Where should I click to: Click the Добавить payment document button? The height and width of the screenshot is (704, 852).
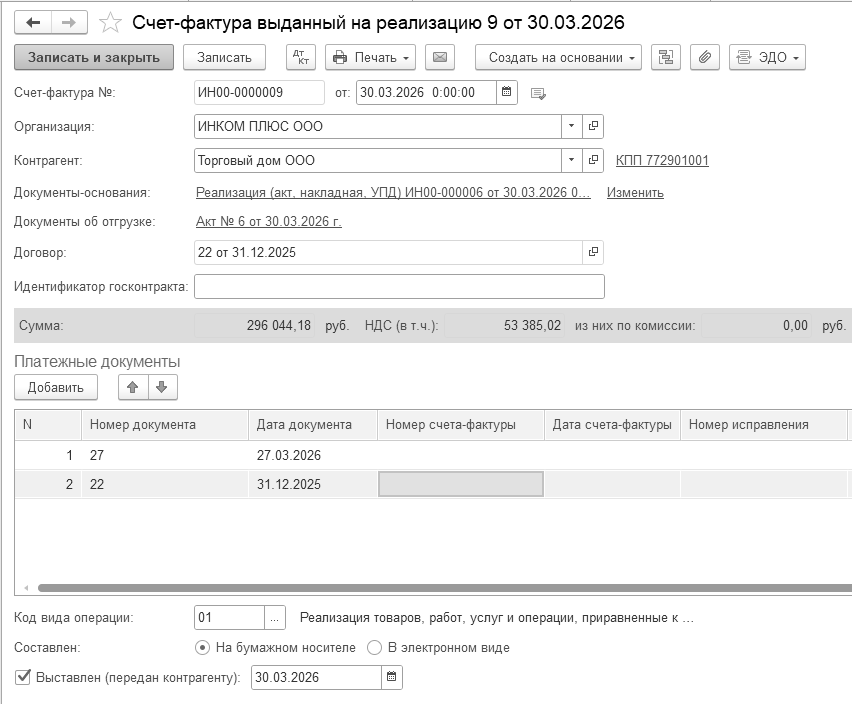56,387
